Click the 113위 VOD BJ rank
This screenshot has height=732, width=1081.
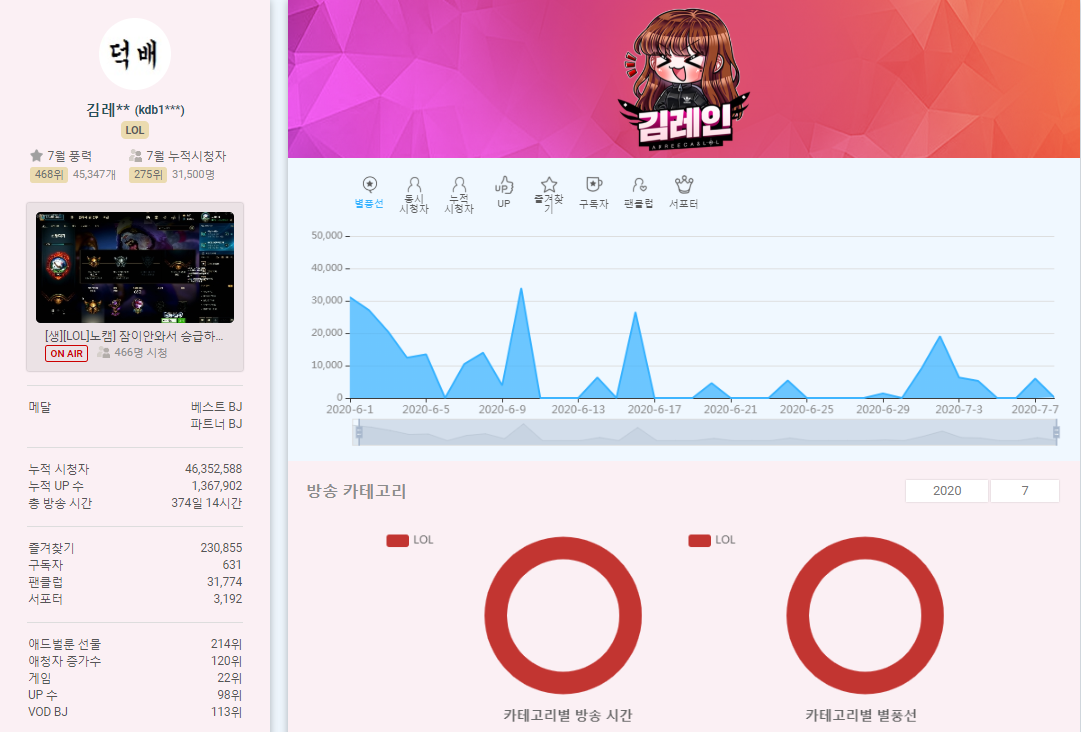point(227,712)
